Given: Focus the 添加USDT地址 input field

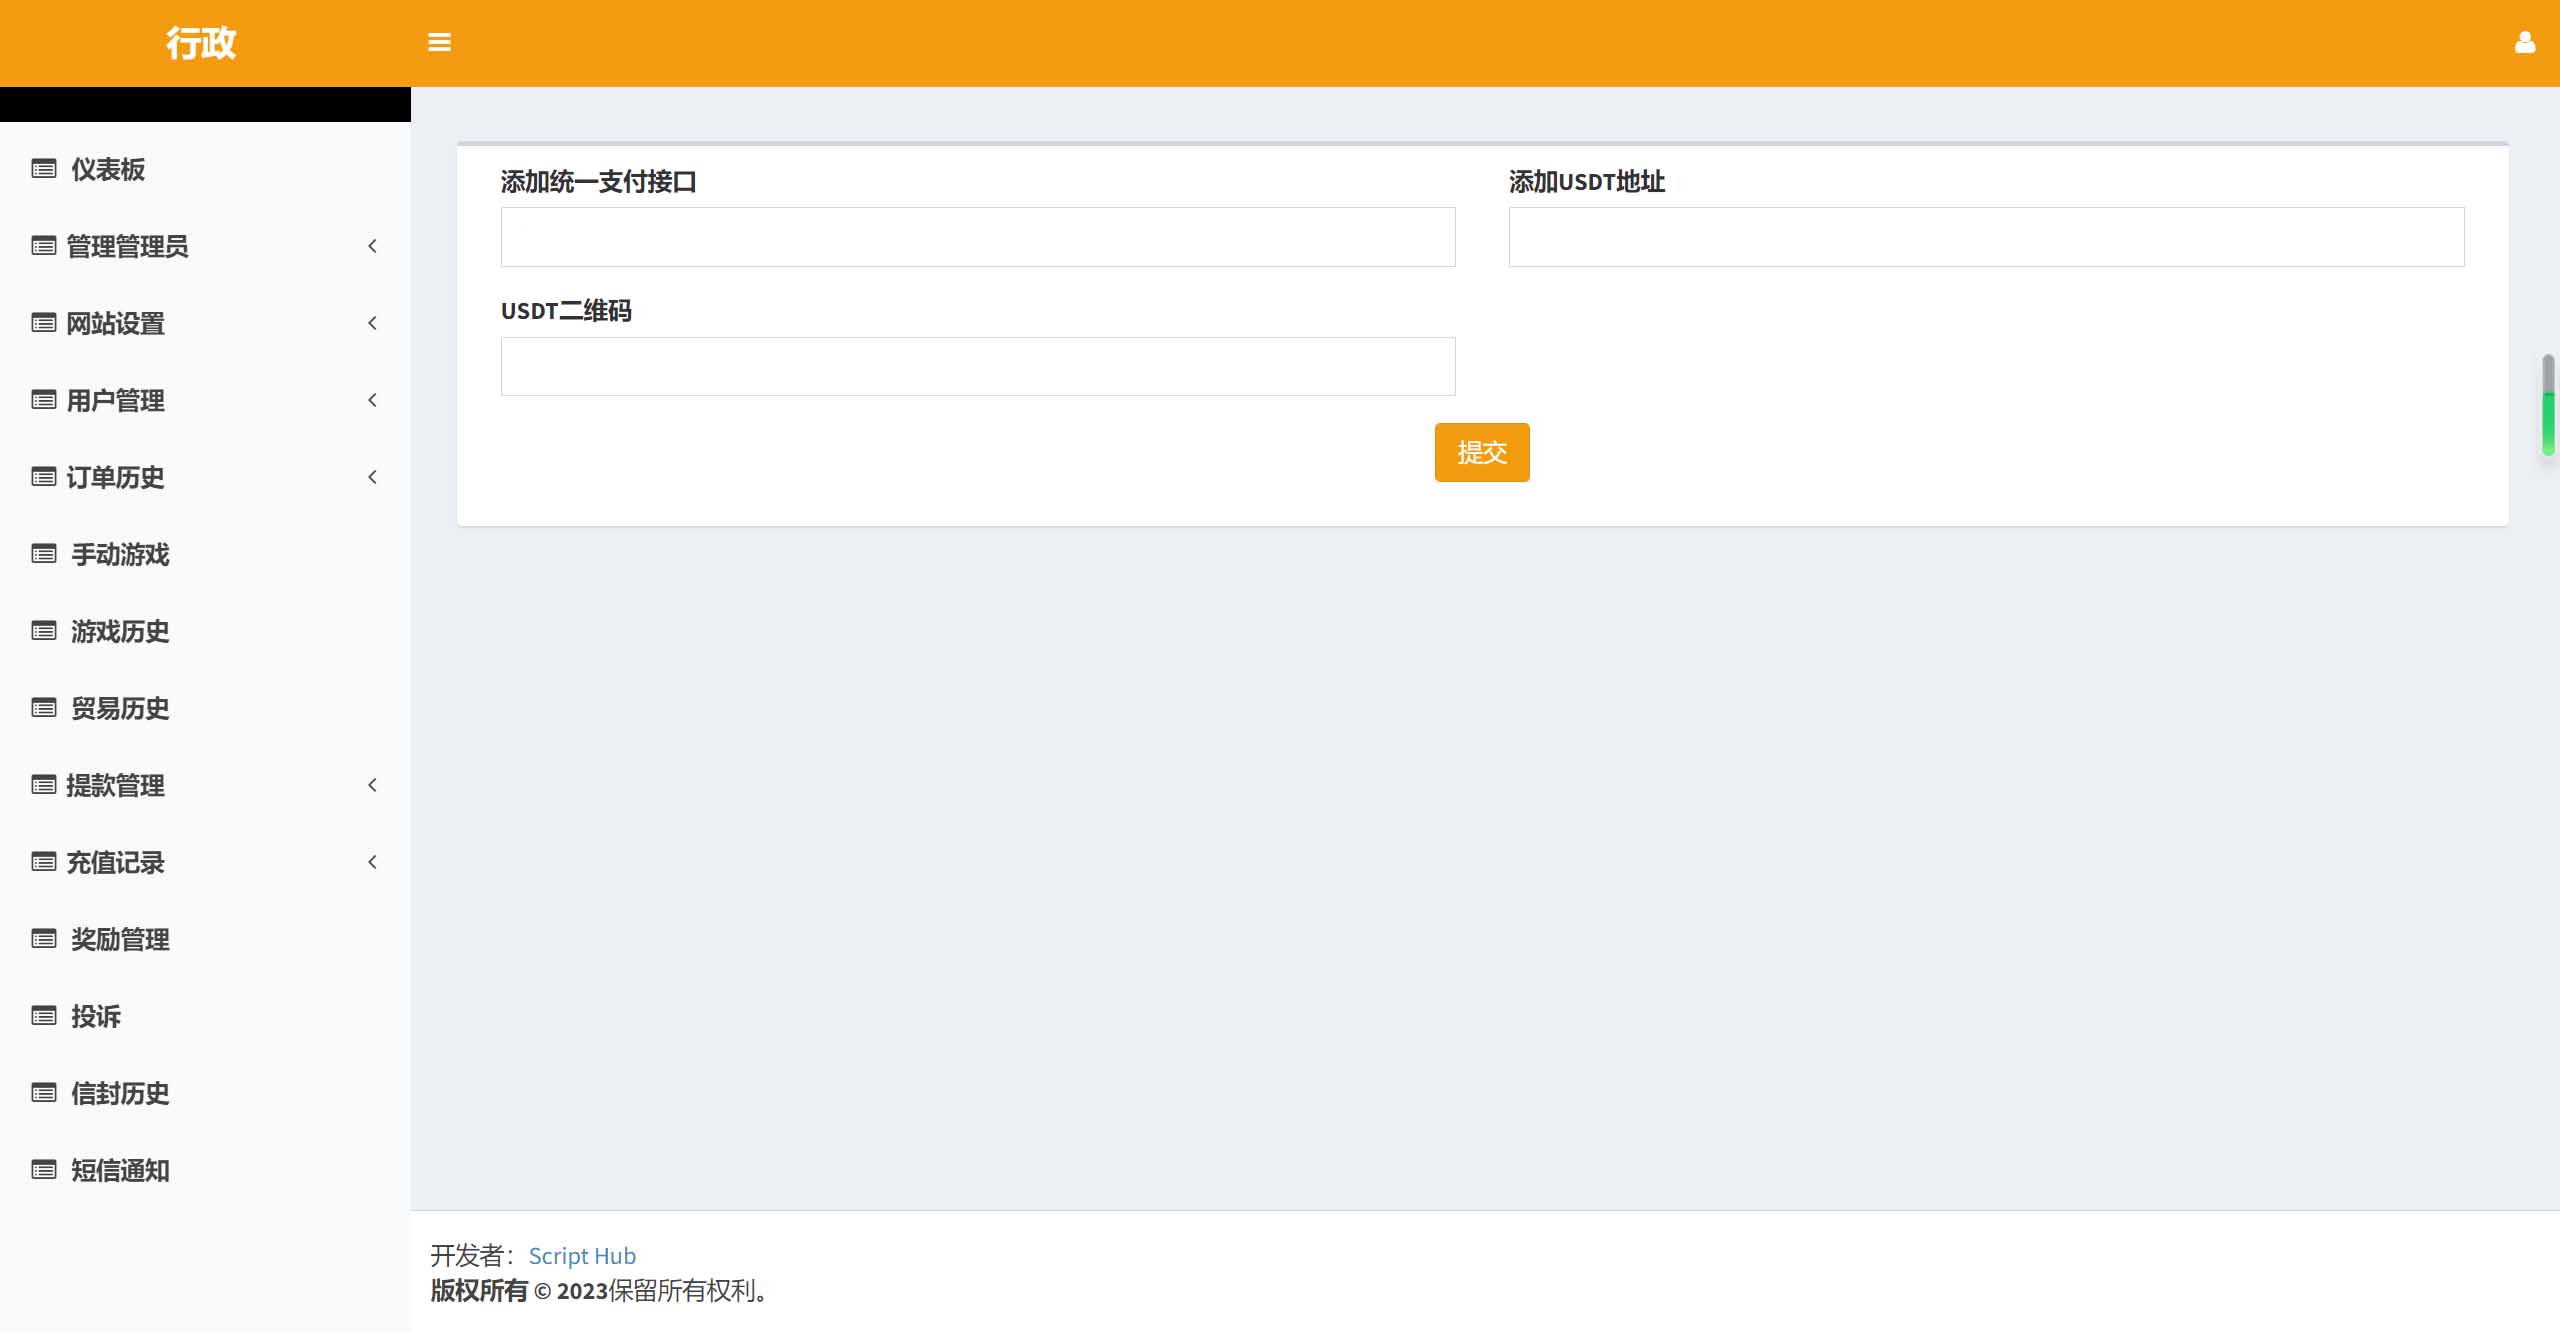Looking at the screenshot, I should [1986, 237].
